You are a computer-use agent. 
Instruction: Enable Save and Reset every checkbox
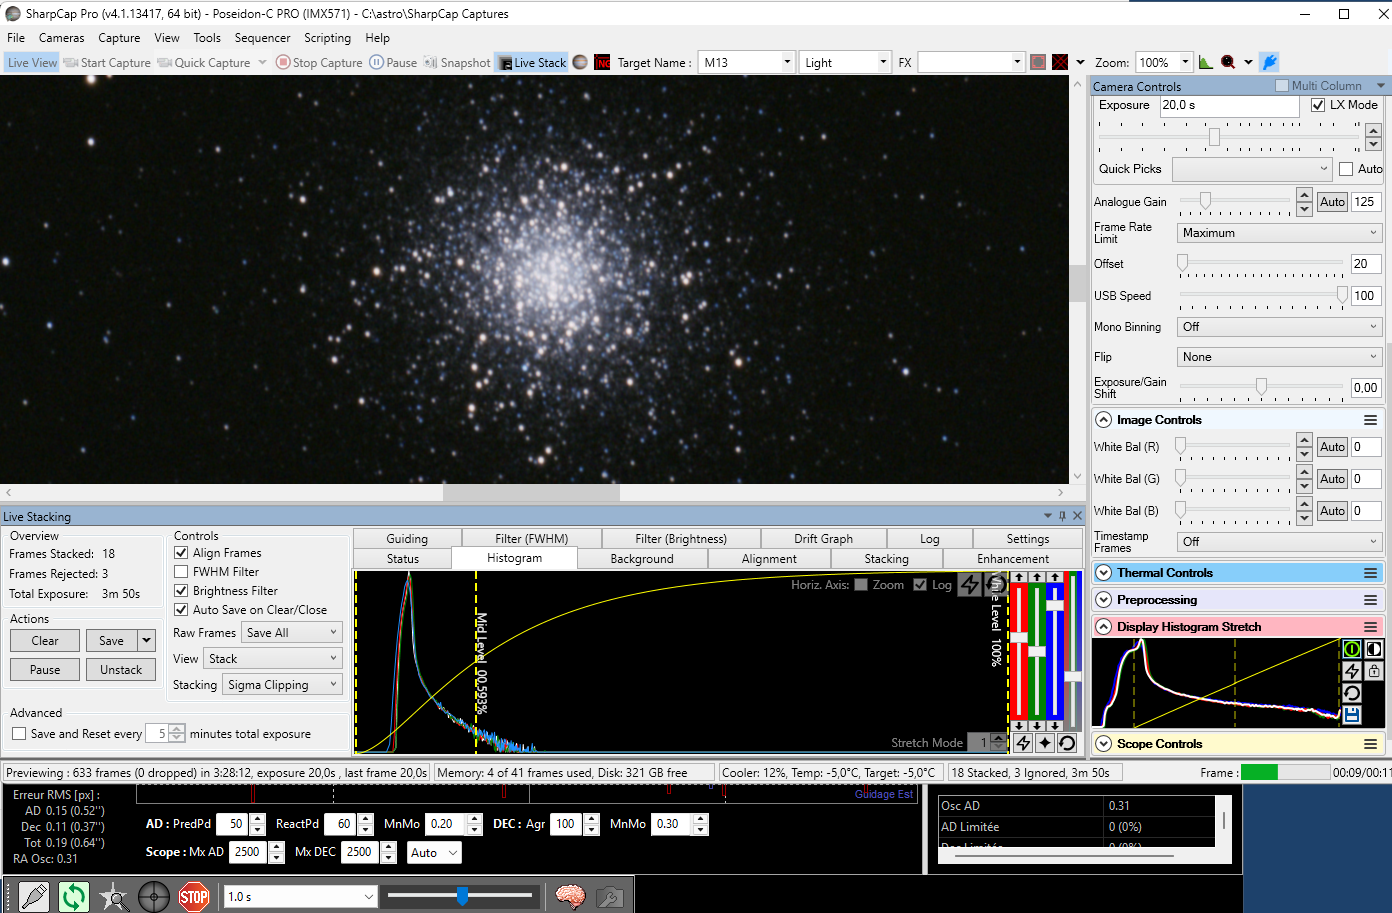coord(19,733)
